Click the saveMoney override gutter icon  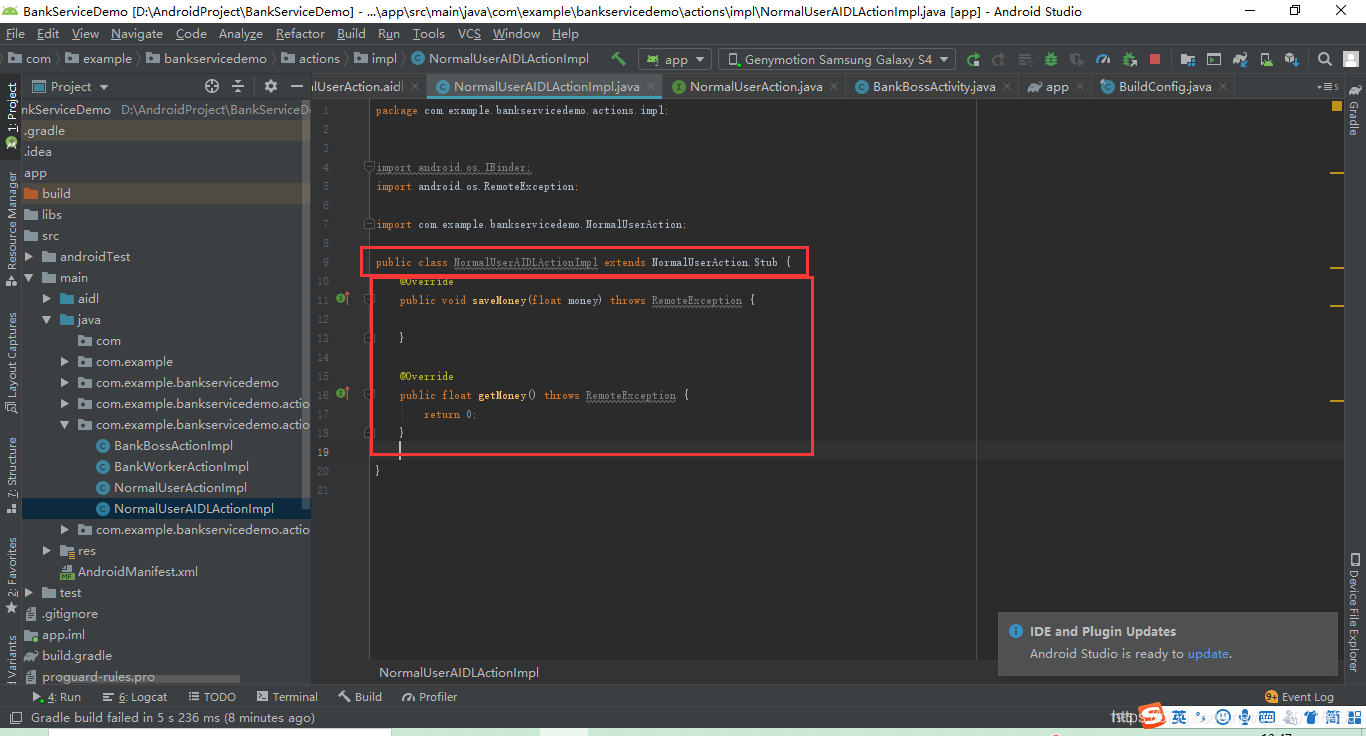click(x=342, y=299)
